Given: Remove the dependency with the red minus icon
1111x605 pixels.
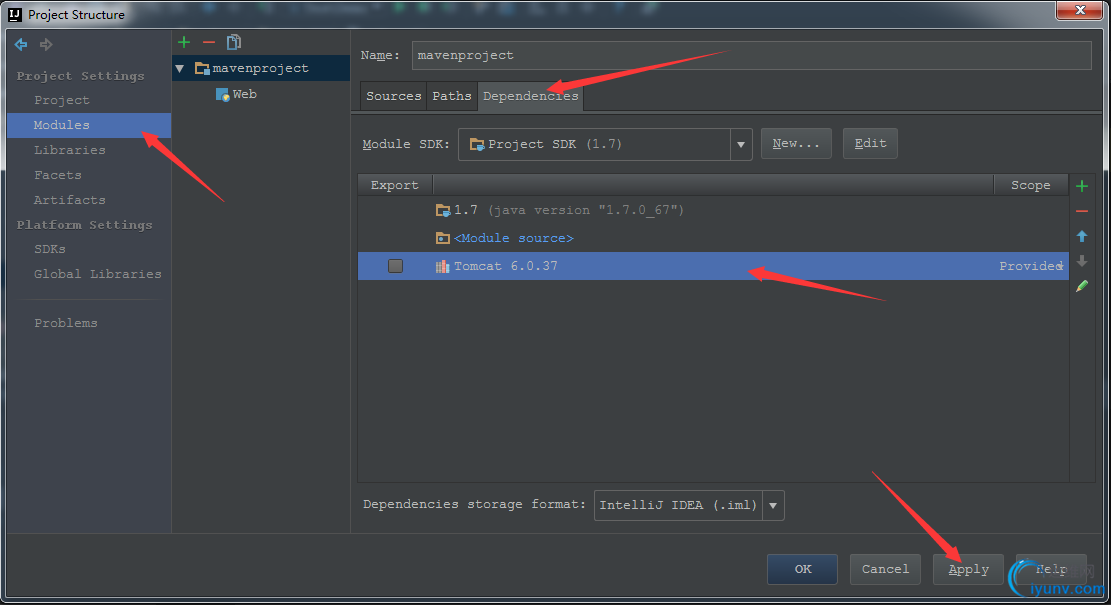Looking at the screenshot, I should click(x=1082, y=211).
